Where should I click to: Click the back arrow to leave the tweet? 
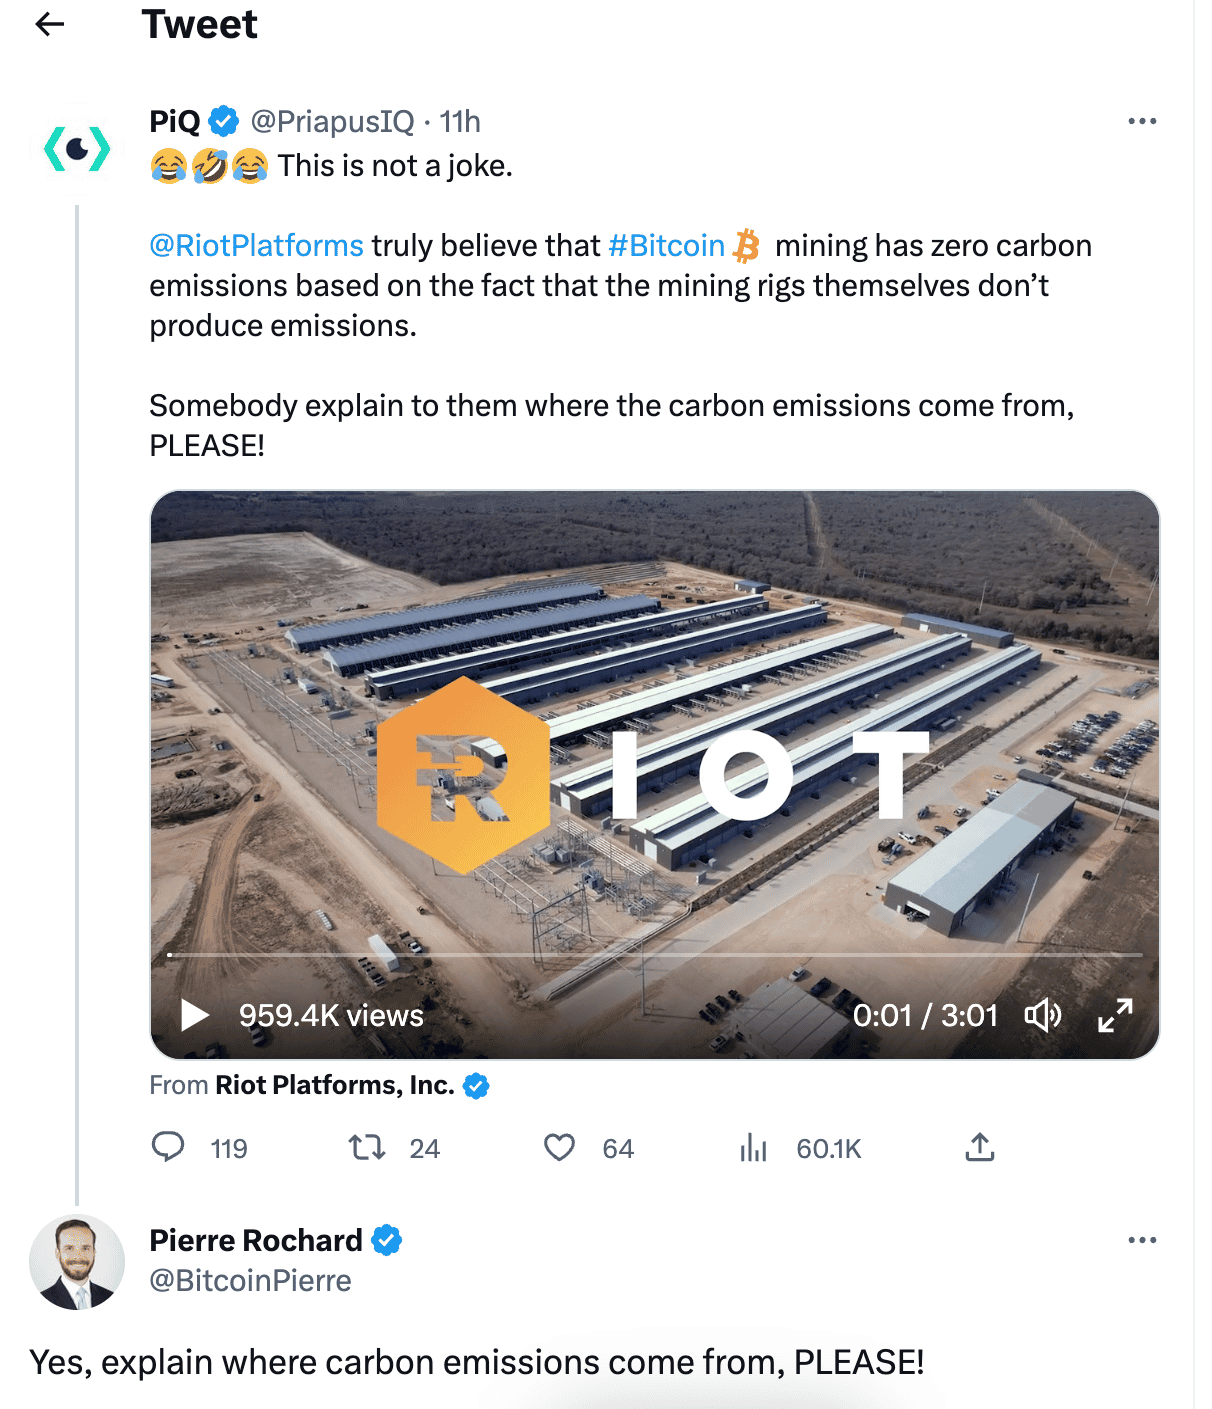48,24
